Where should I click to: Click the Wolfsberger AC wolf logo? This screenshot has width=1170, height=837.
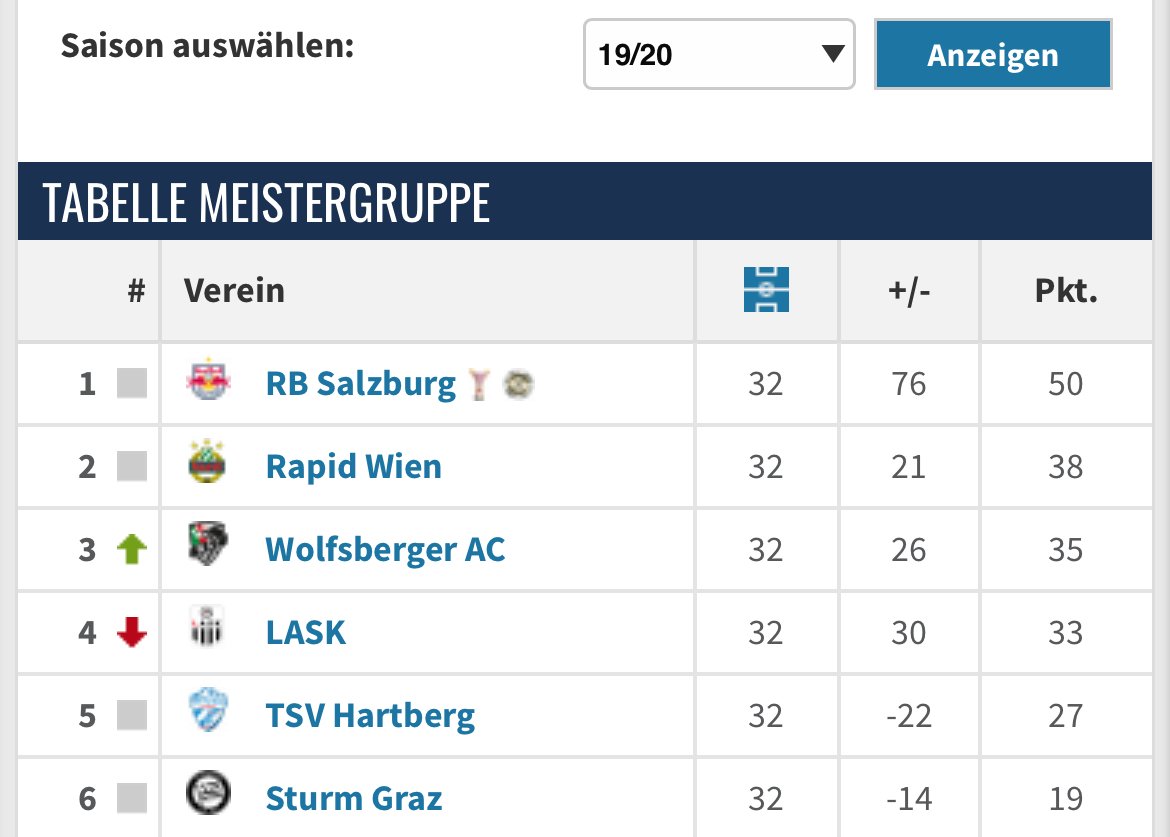tap(207, 543)
